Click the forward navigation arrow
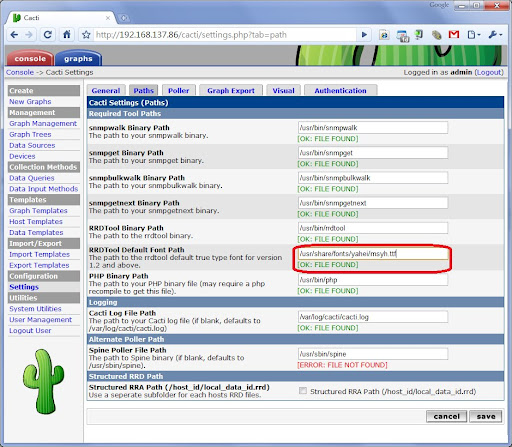Screen dimensions: 512x447 (29, 35)
